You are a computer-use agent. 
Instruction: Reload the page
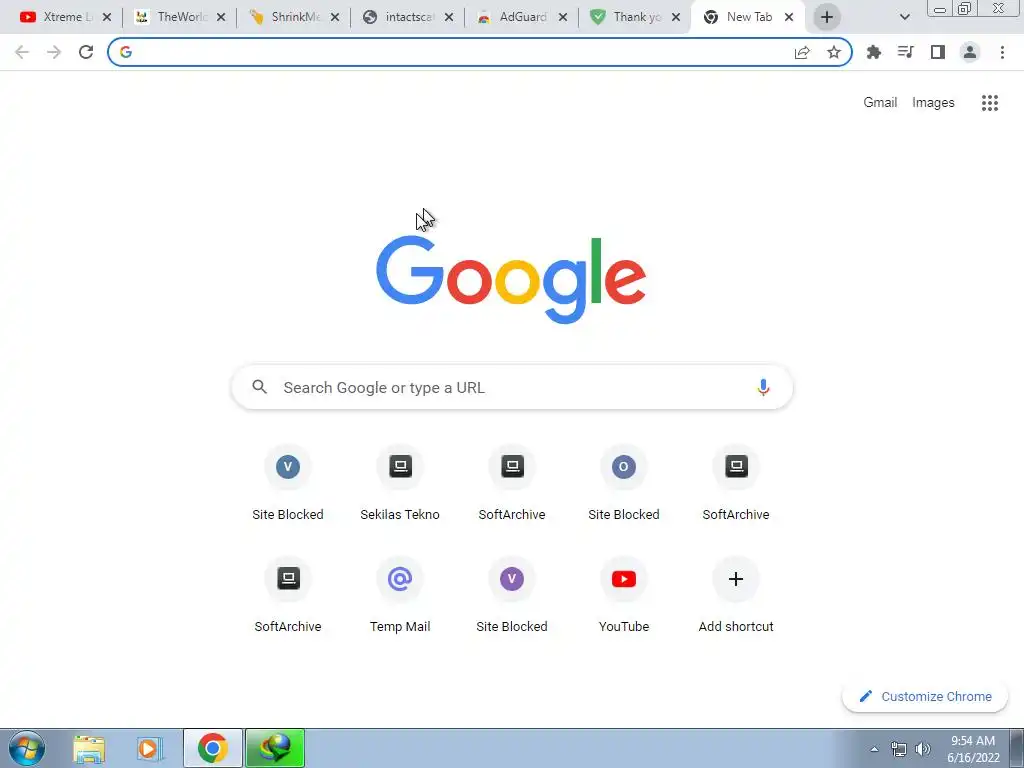click(86, 52)
